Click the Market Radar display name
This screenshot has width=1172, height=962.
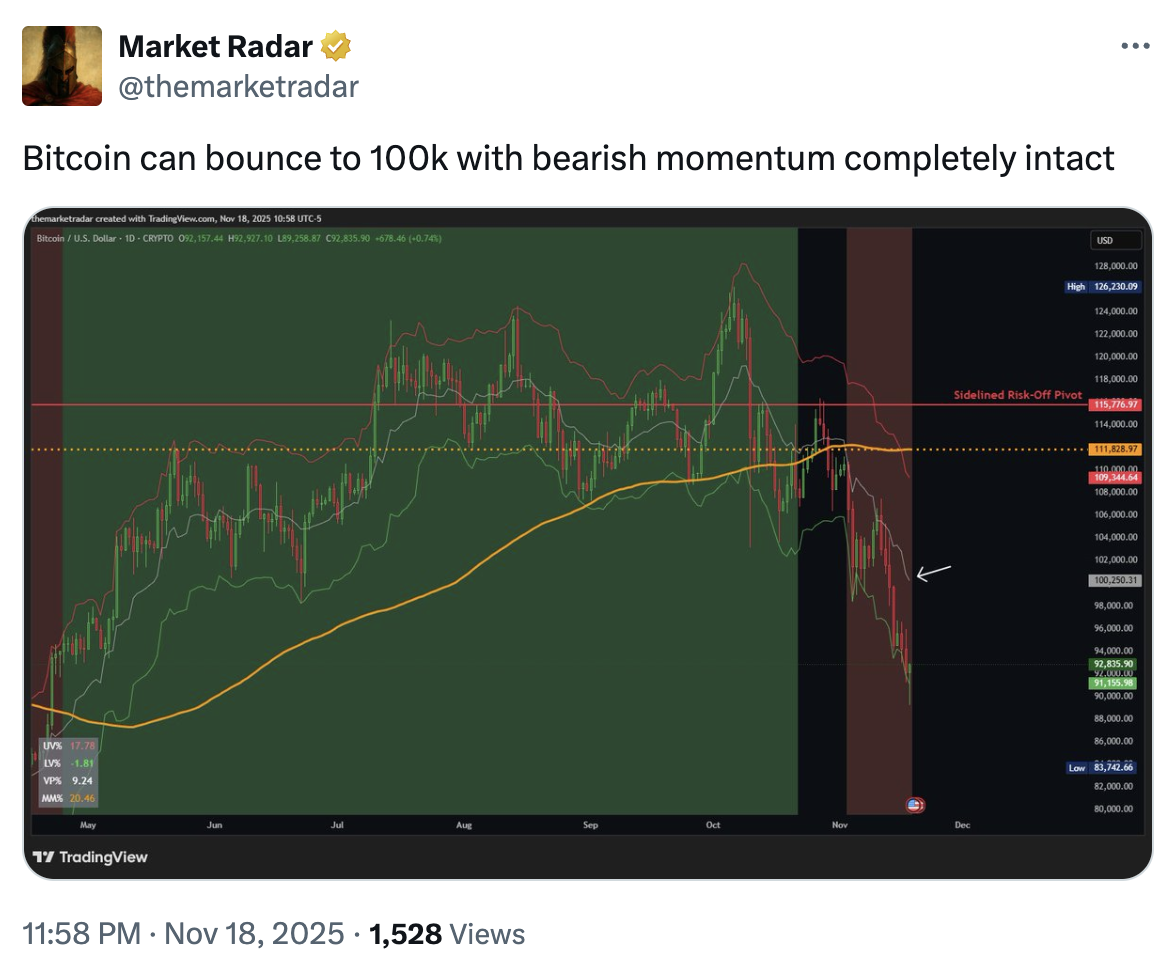pyautogui.click(x=215, y=46)
